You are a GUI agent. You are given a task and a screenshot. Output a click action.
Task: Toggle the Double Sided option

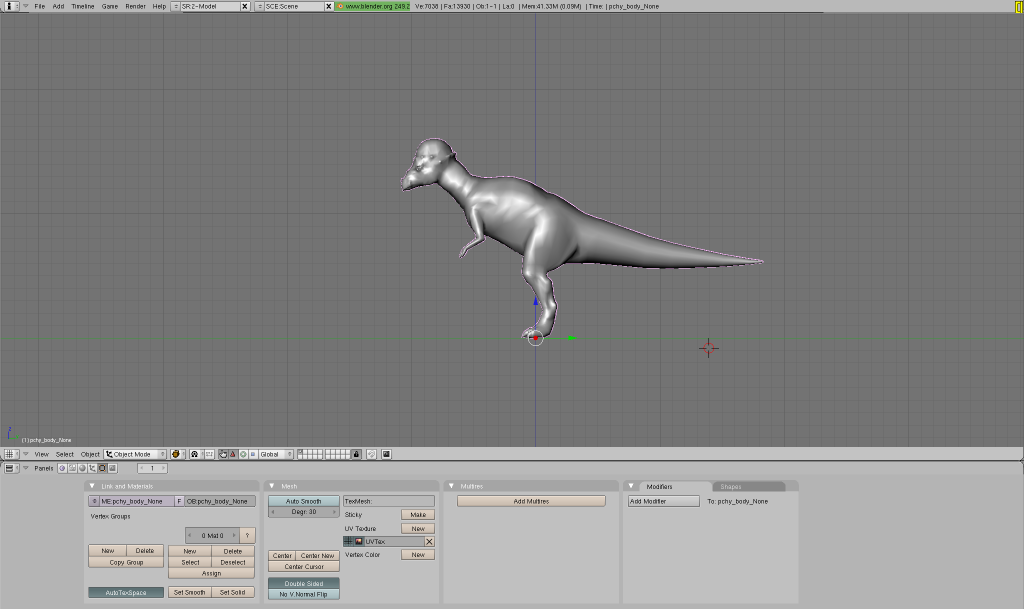(303, 583)
